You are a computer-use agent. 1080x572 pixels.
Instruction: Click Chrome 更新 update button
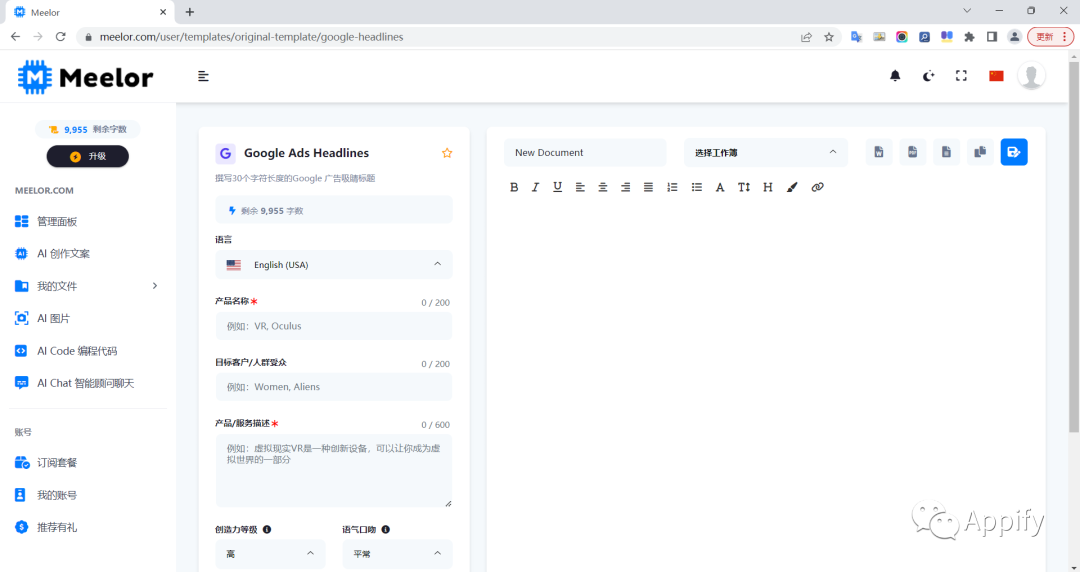pyautogui.click(x=1050, y=37)
